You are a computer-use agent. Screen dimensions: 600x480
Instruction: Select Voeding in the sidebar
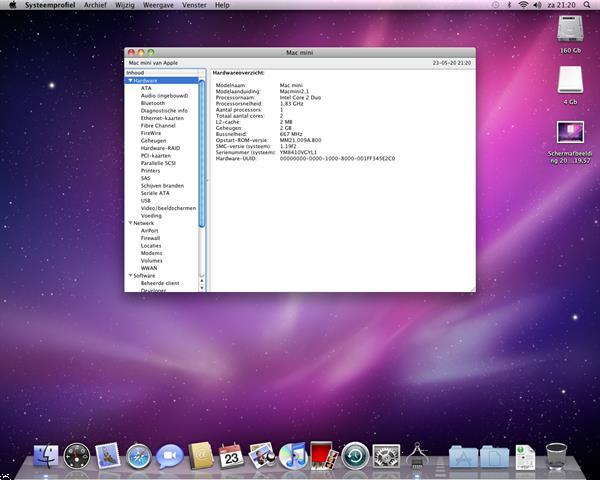[151, 216]
